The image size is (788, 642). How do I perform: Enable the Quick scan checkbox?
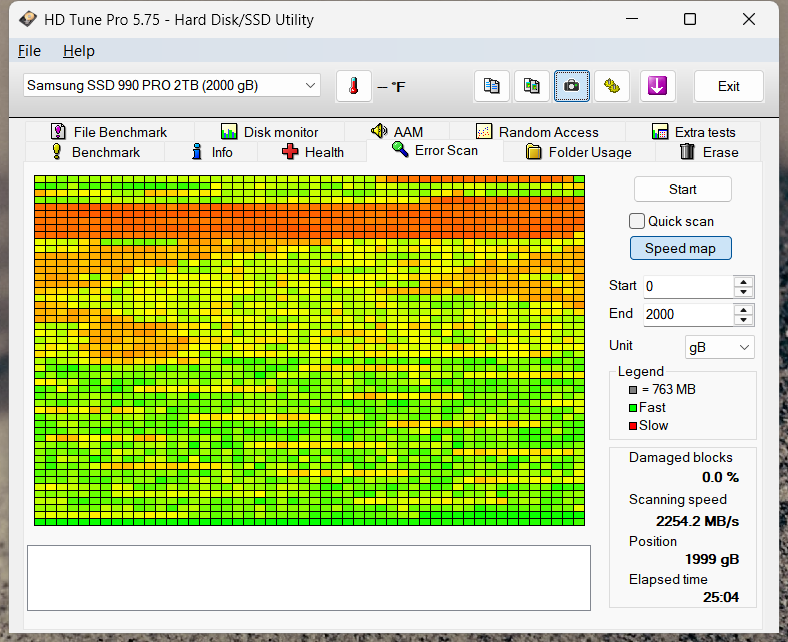pyautogui.click(x=637, y=221)
